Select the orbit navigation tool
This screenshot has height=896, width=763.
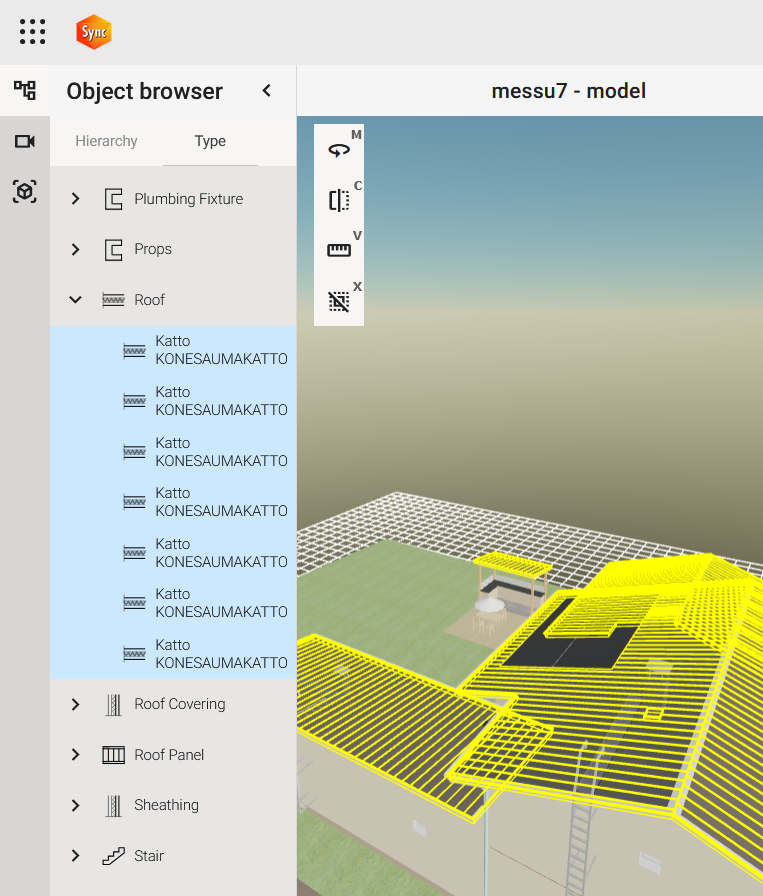[339, 150]
